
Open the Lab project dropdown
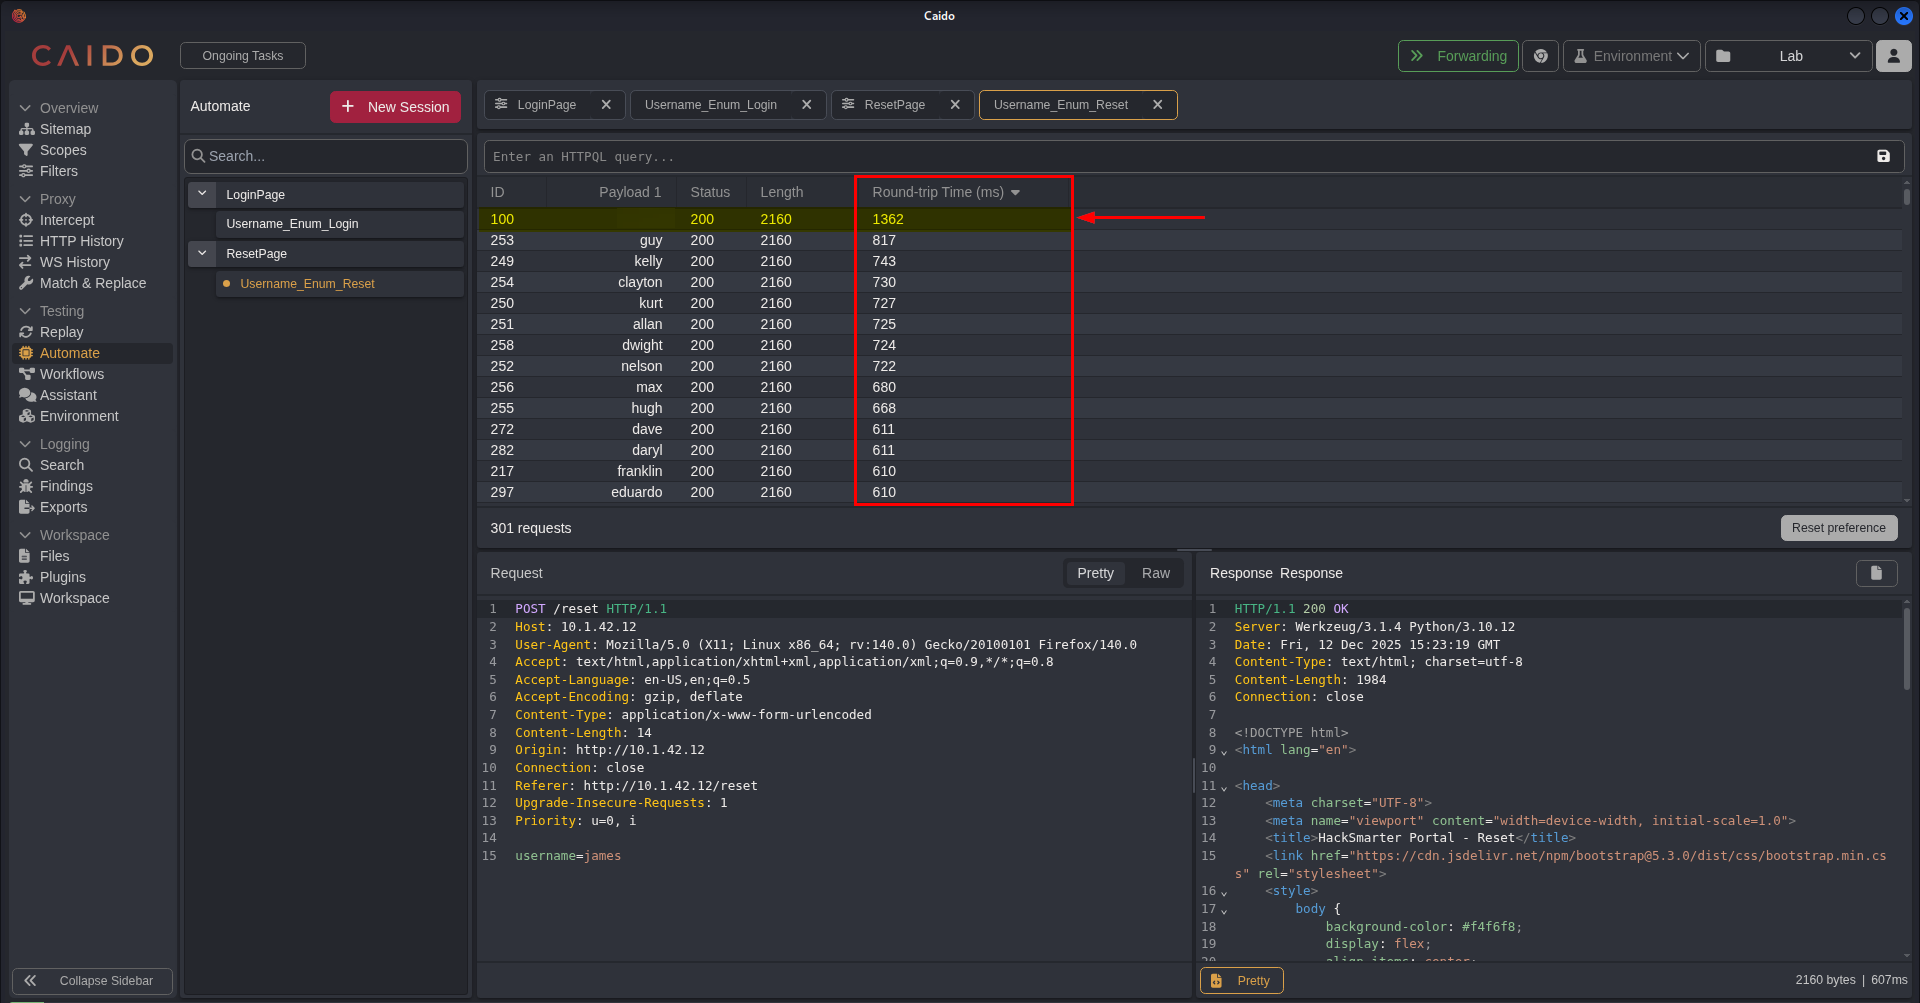pos(1788,56)
